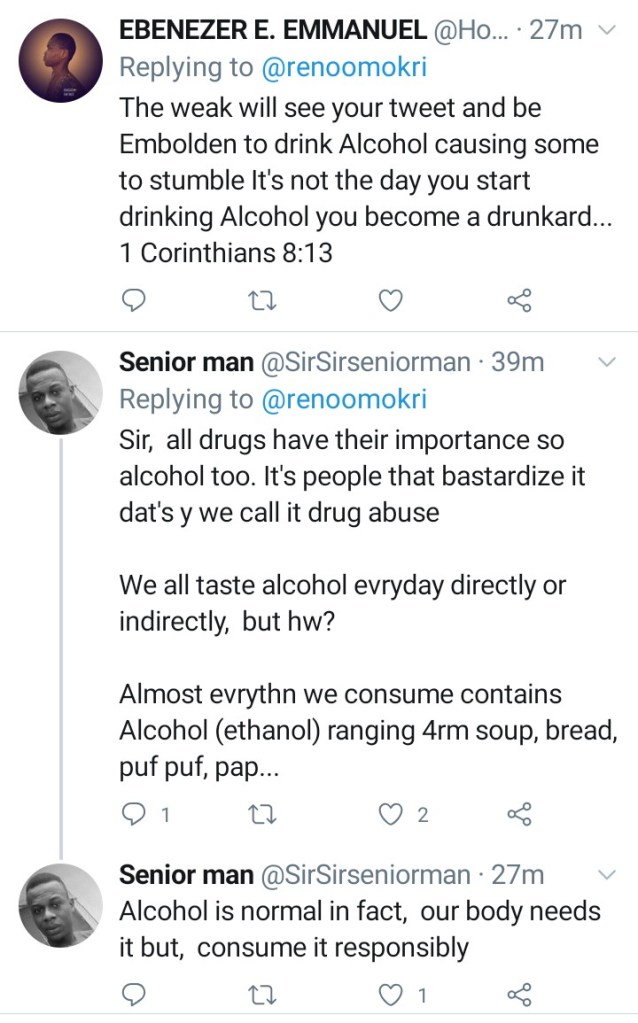638x1023 pixels.
Task: Open options chevron on Ebenezer's tweet
Action: (x=607, y=31)
